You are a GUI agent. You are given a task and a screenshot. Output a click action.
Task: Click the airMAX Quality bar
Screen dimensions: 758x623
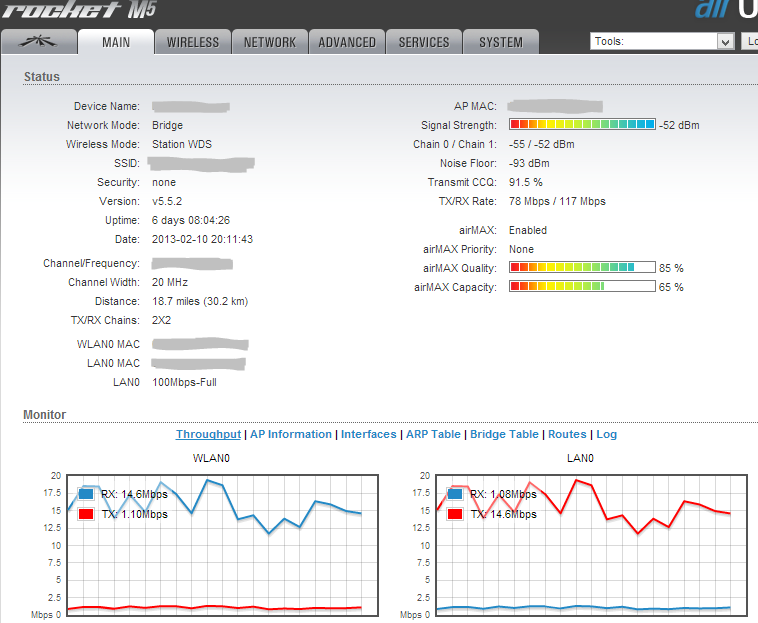pos(582,267)
